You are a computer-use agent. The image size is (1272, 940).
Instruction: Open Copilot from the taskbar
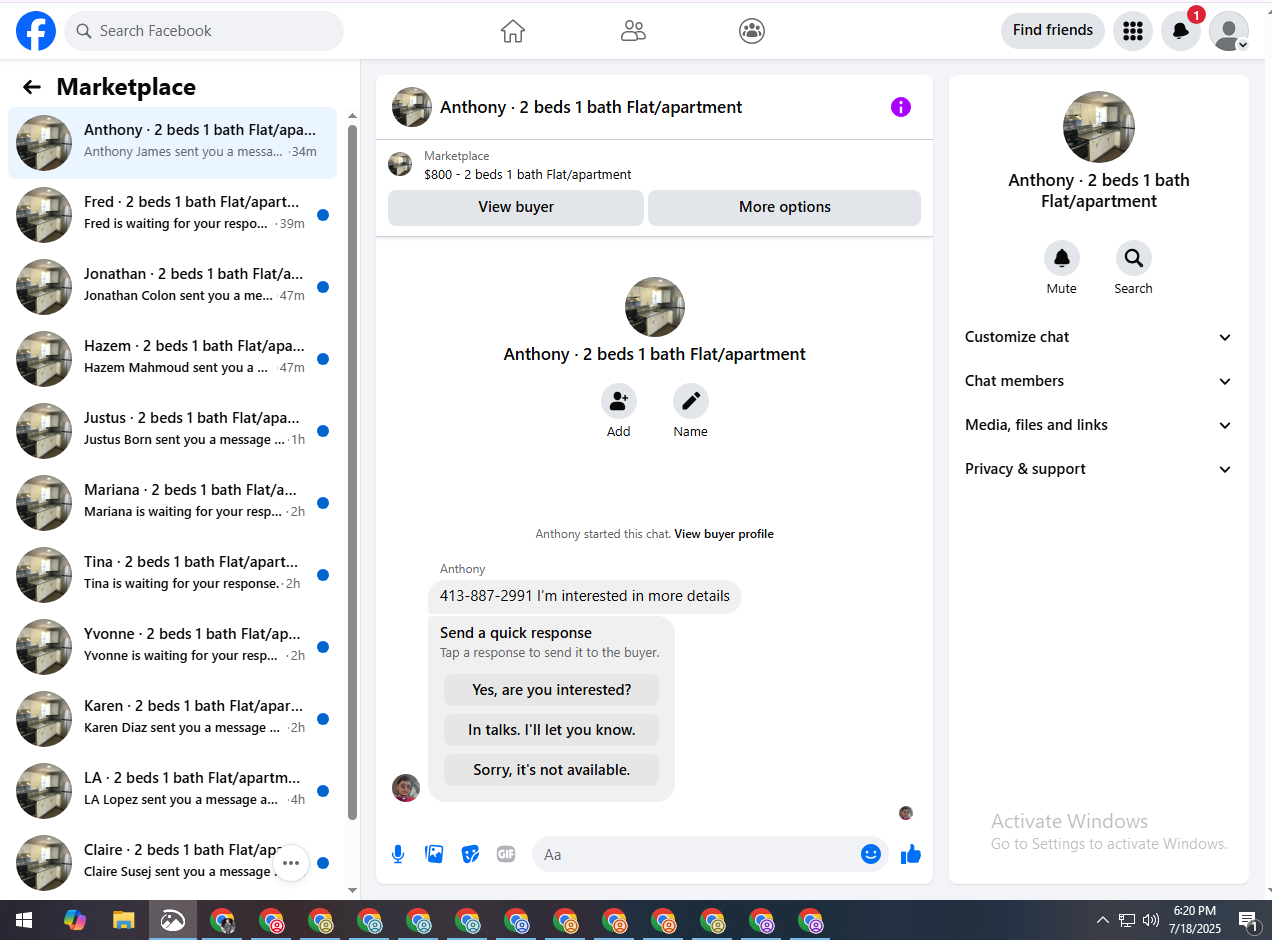coord(75,920)
